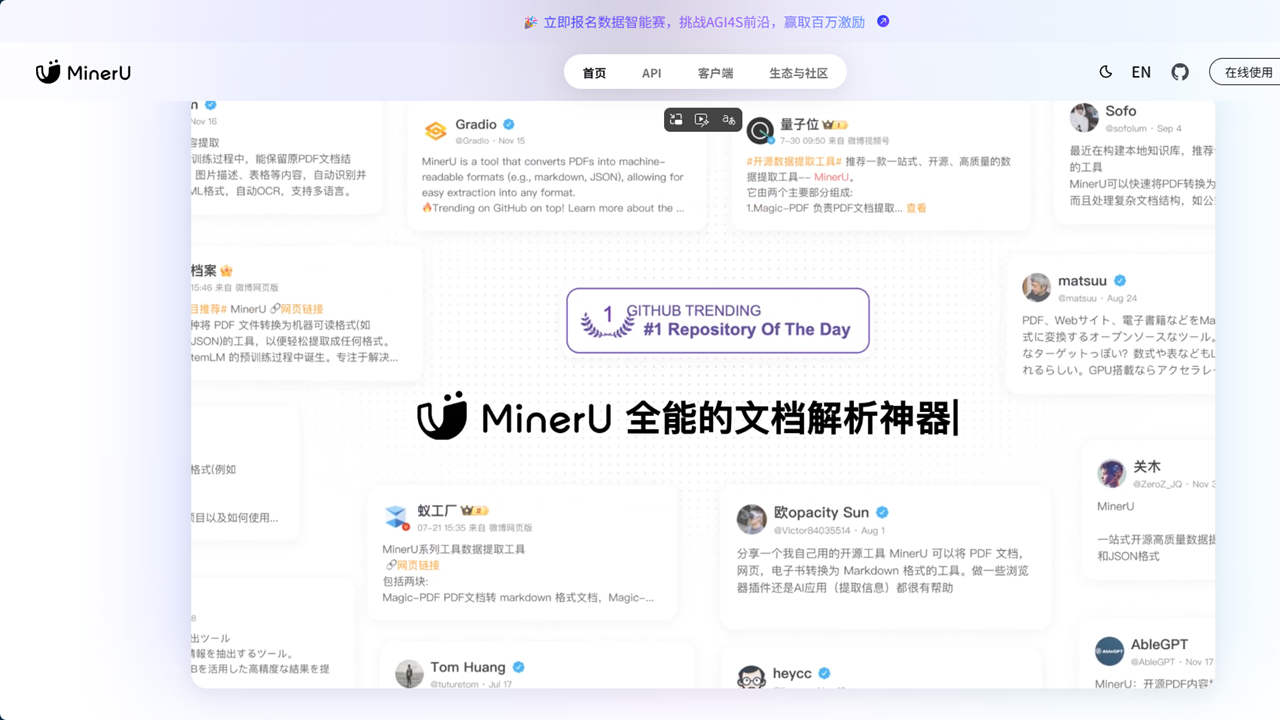This screenshot has width=1280, height=720.
Task: Select the 首页 navigation item
Action: [x=593, y=72]
